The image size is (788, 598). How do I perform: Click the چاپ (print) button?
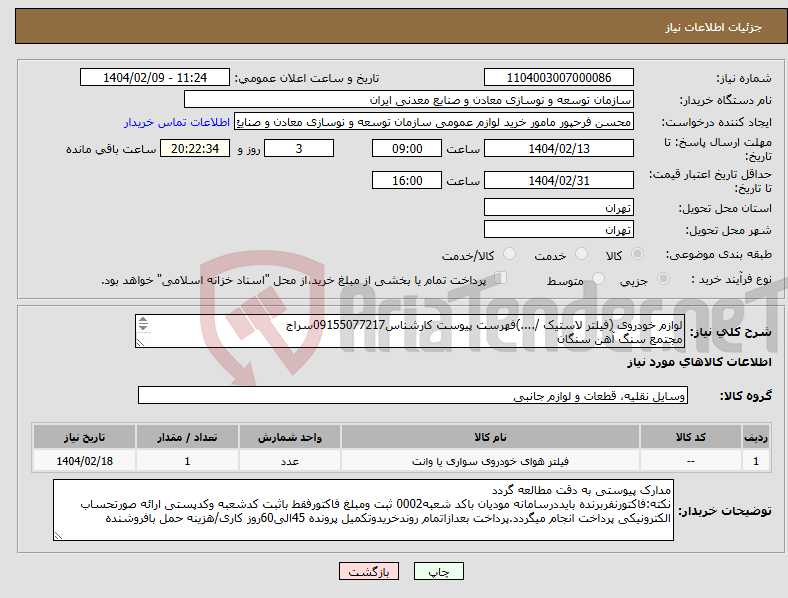pyautogui.click(x=438, y=571)
